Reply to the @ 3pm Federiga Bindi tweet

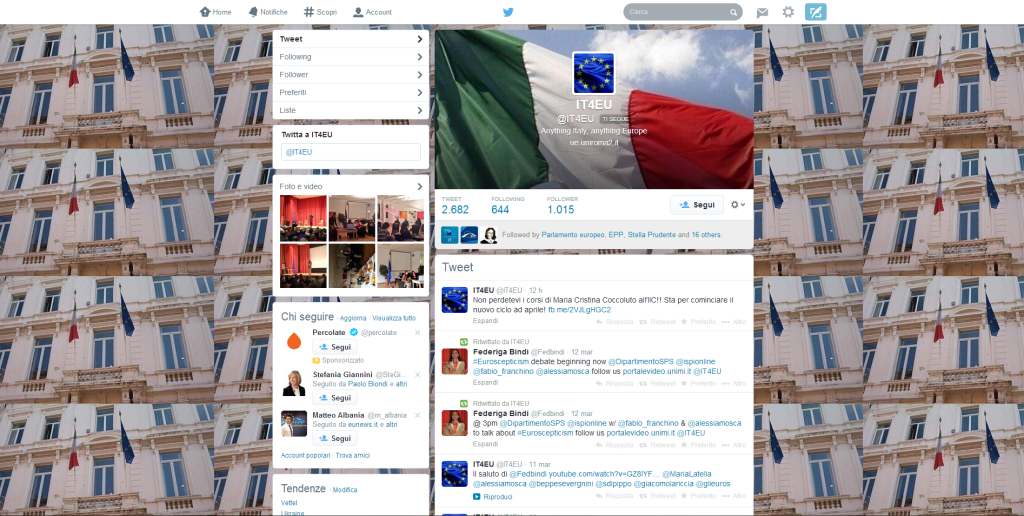(615, 445)
